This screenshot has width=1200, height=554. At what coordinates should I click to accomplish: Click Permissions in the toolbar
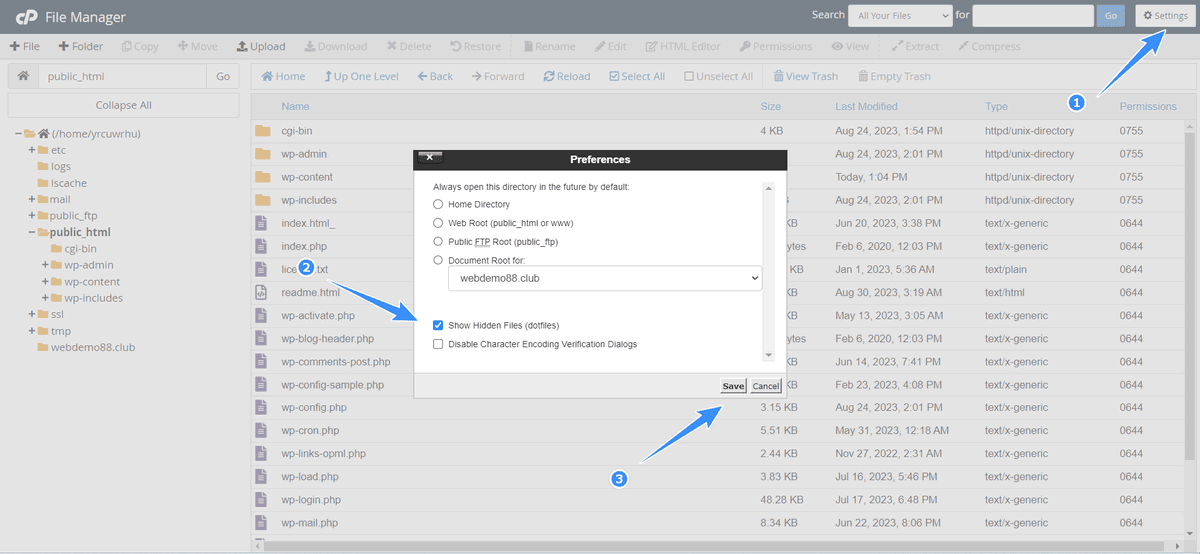pos(776,46)
